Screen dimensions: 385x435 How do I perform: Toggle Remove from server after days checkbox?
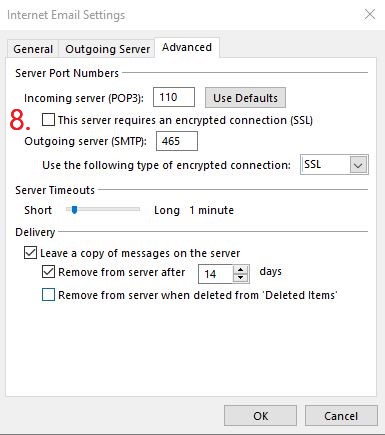[48, 272]
